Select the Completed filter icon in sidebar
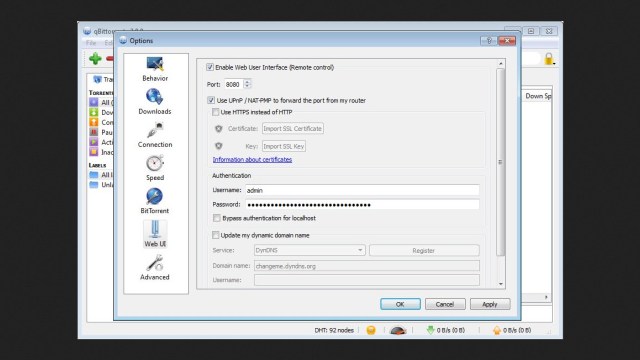Screen dimensions: 640x360 pos(94,122)
